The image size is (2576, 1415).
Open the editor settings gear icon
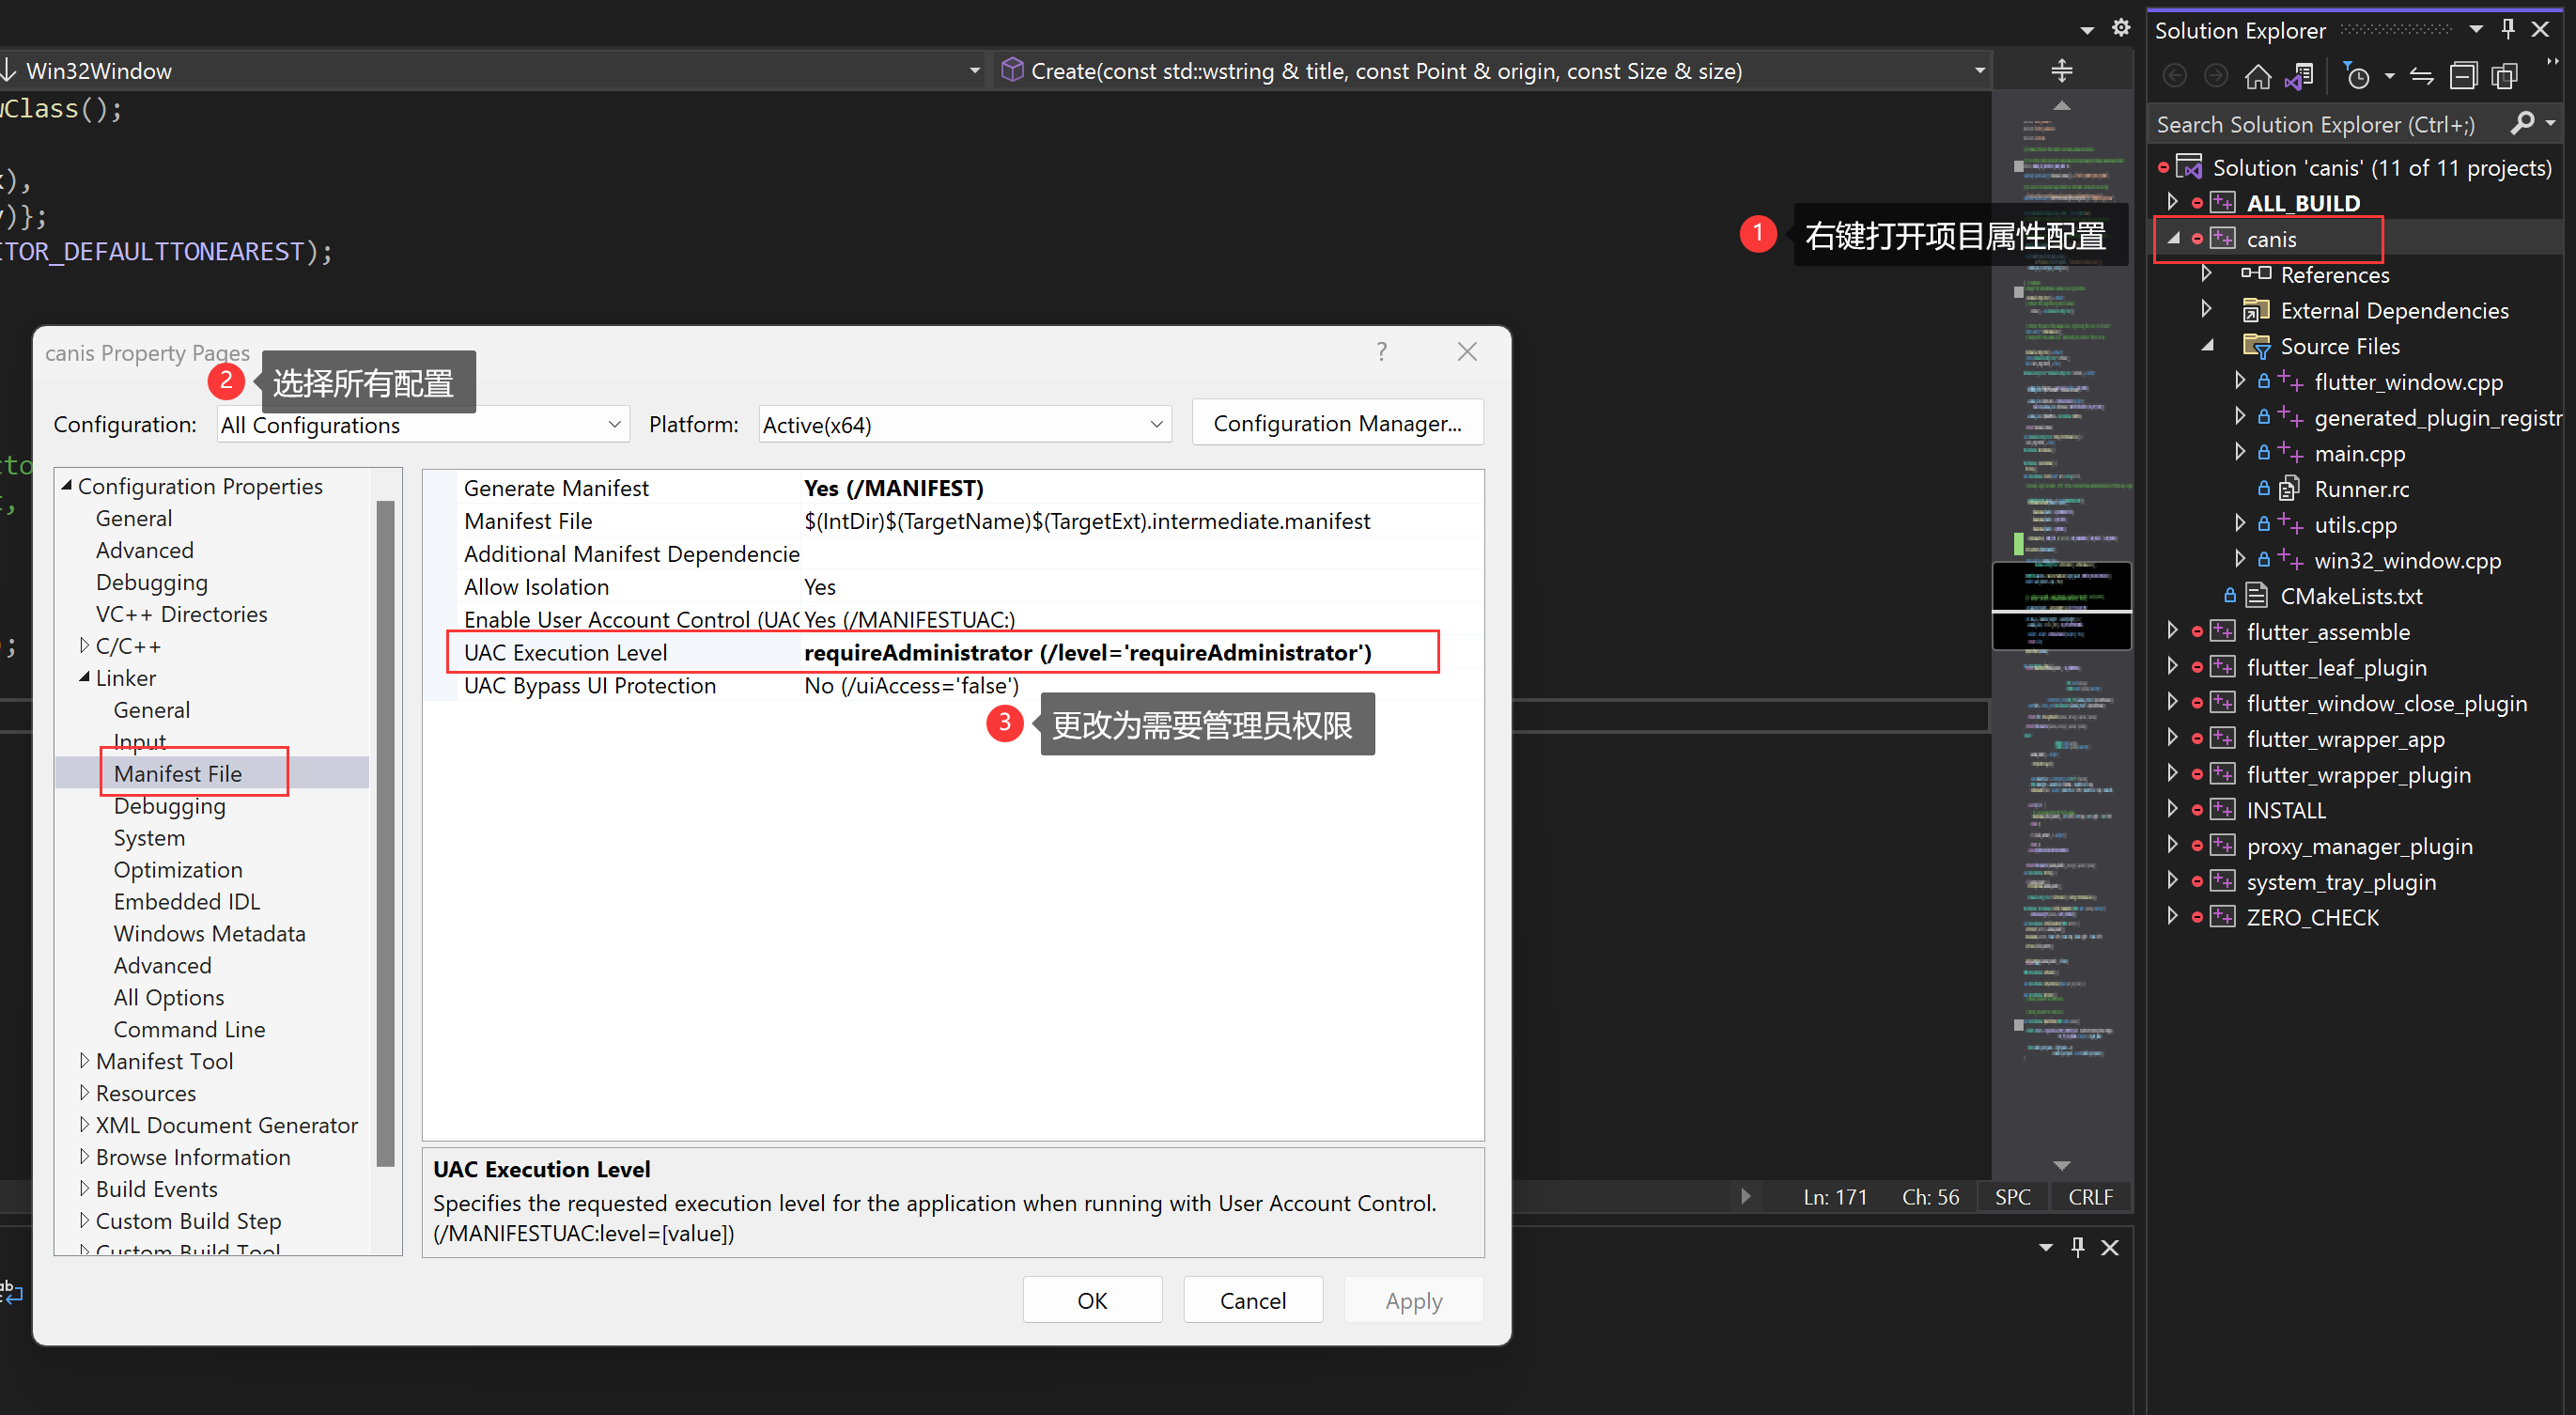click(2121, 27)
